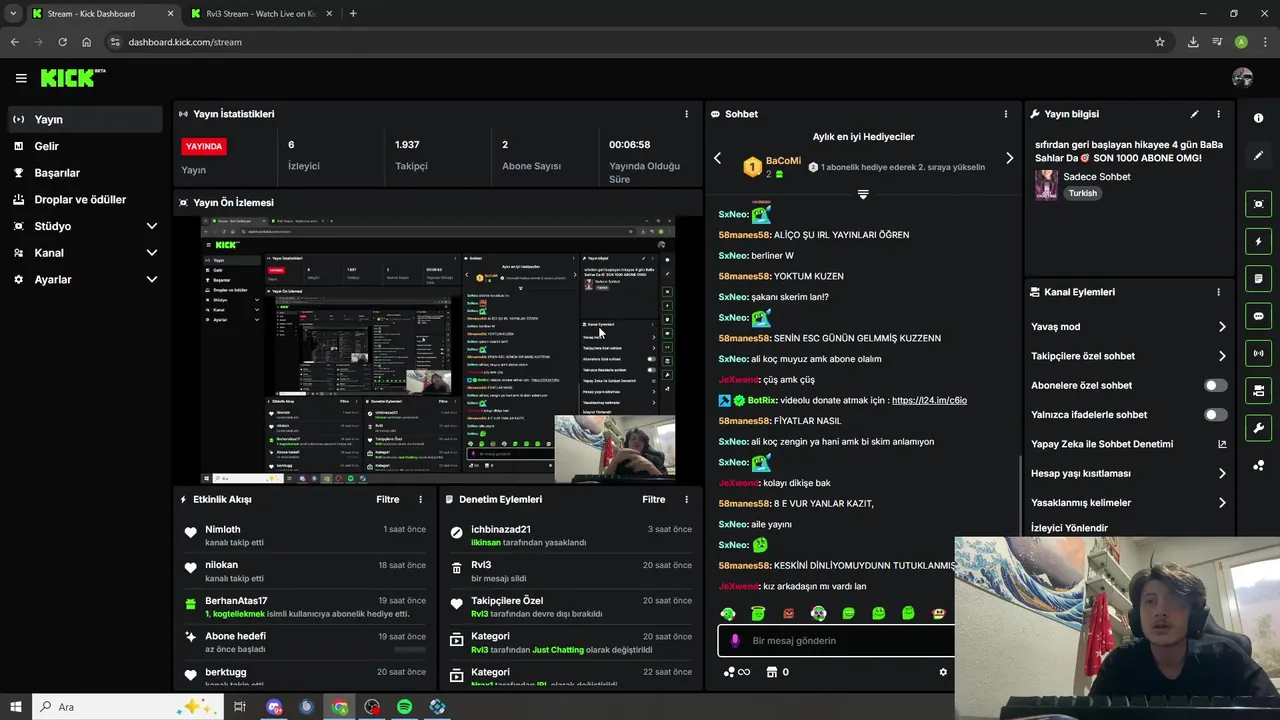The width and height of the screenshot is (1280, 720).
Task: Show next top gifter with right arrow
Action: click(1009, 158)
